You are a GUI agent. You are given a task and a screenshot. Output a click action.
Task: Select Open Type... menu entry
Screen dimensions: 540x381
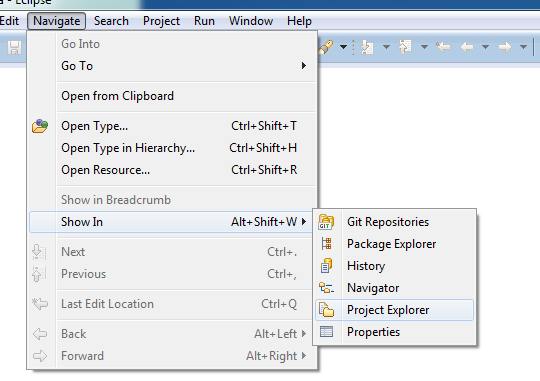tap(173, 126)
